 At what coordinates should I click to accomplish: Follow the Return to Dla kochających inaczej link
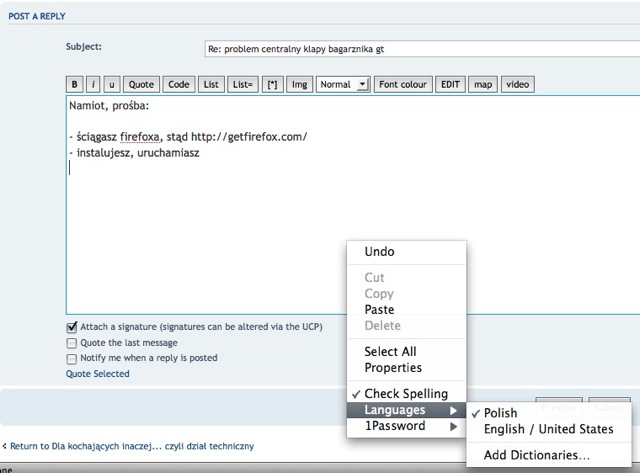click(132, 445)
